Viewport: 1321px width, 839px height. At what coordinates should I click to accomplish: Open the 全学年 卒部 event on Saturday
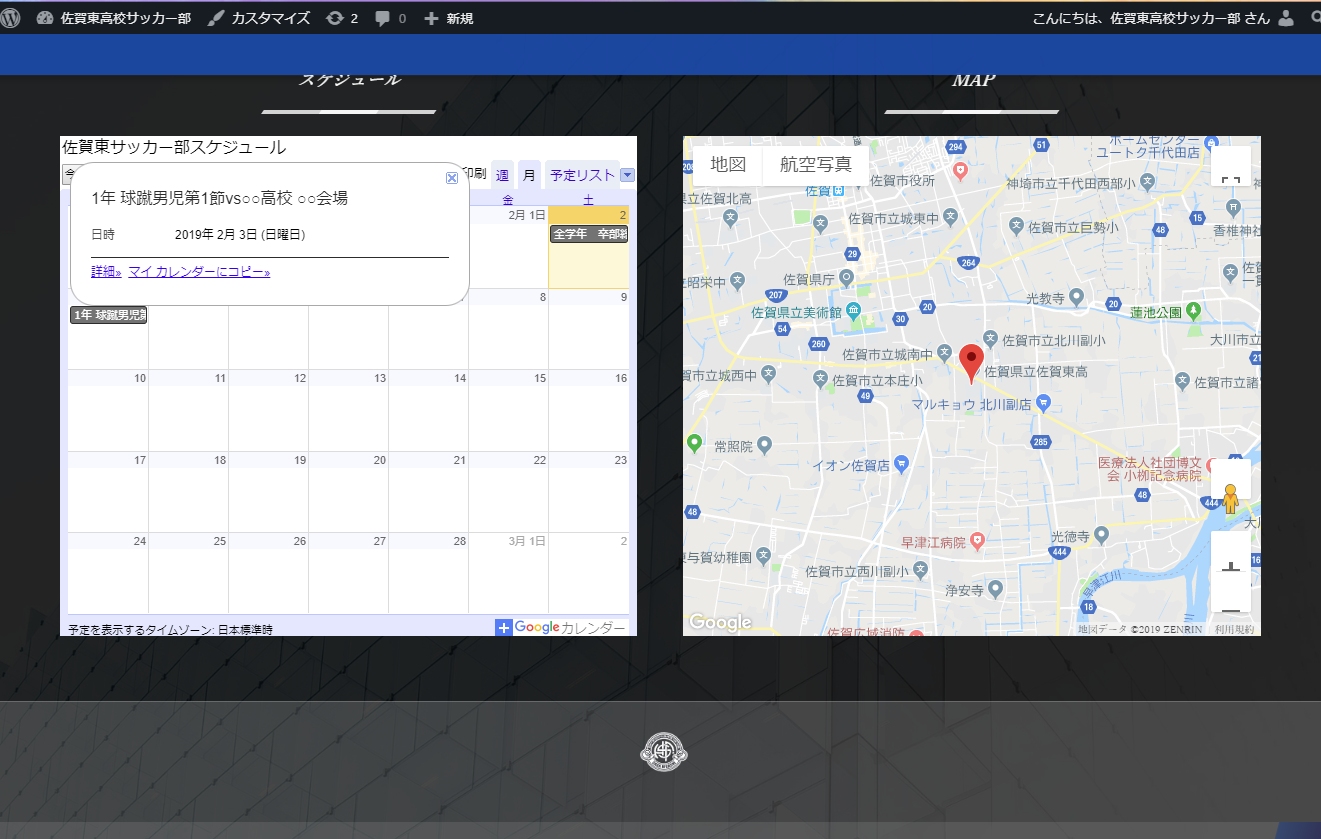(x=589, y=234)
